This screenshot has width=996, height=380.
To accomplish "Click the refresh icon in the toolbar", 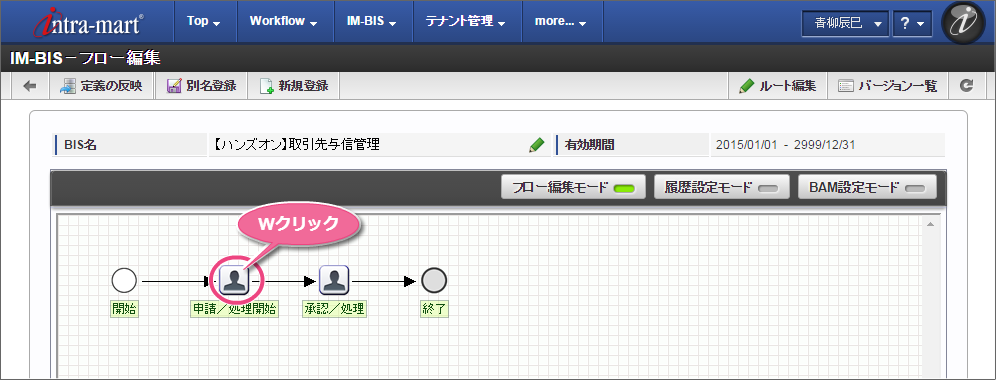I will [x=967, y=86].
